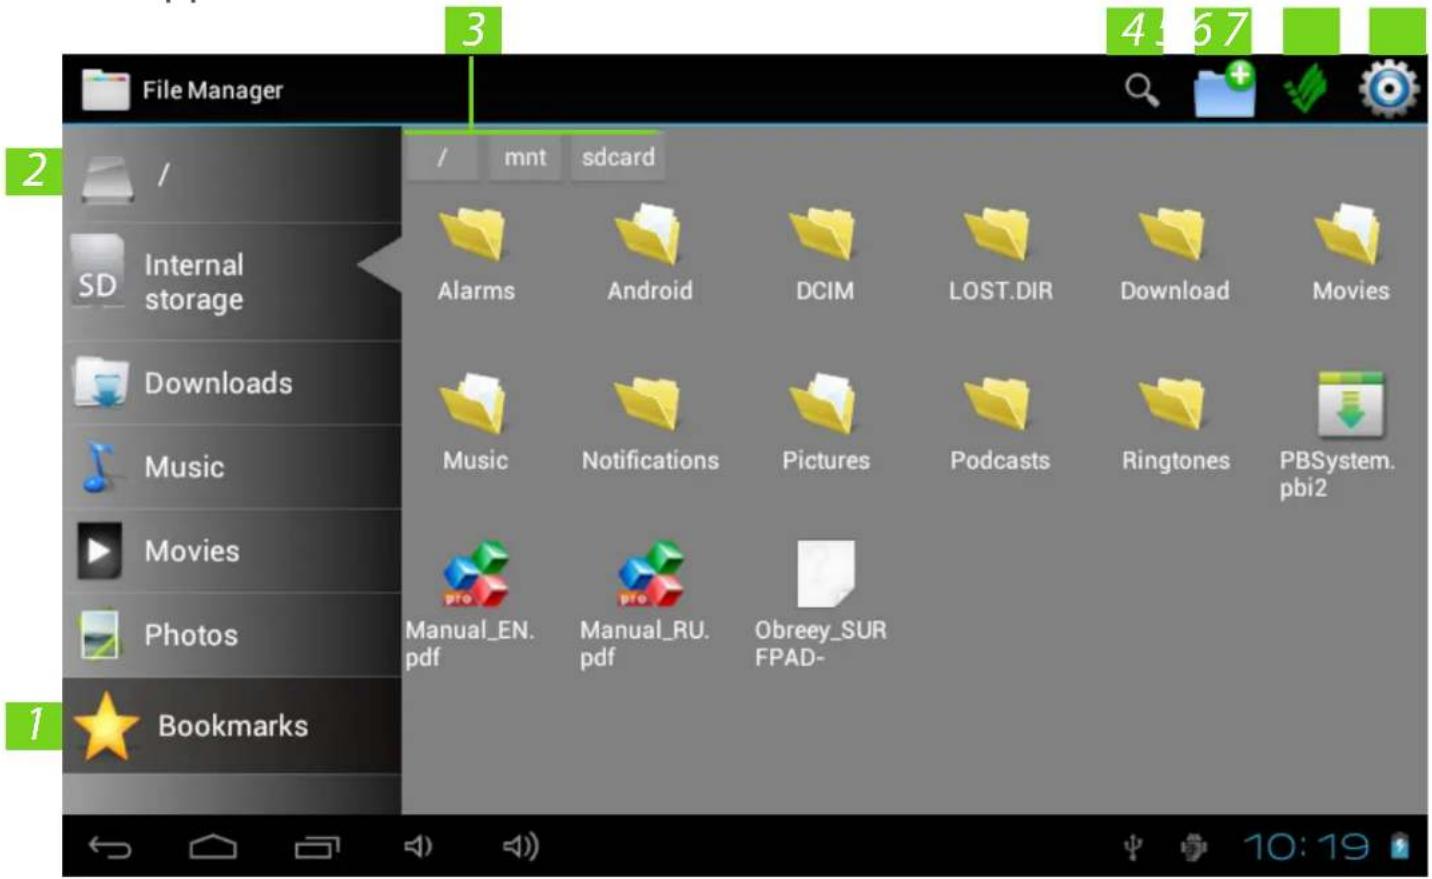This screenshot has height=879, width=1432.
Task: Tap the Android back navigation button
Action: [x=110, y=848]
